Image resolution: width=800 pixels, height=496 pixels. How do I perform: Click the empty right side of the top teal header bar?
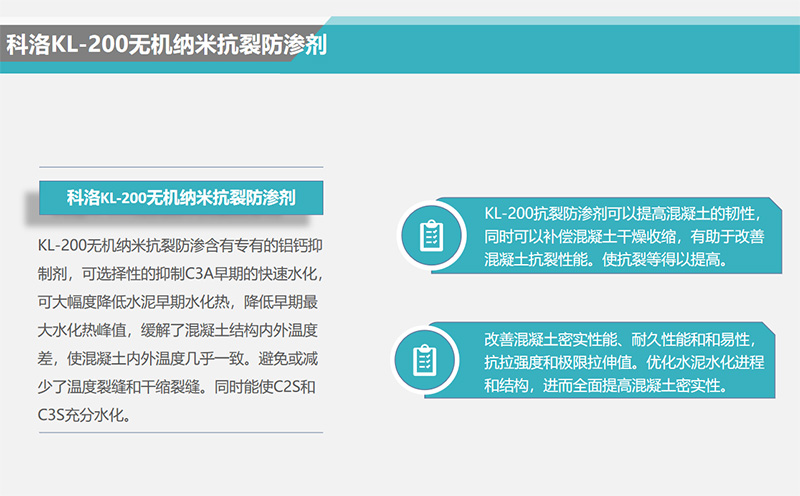[600, 46]
